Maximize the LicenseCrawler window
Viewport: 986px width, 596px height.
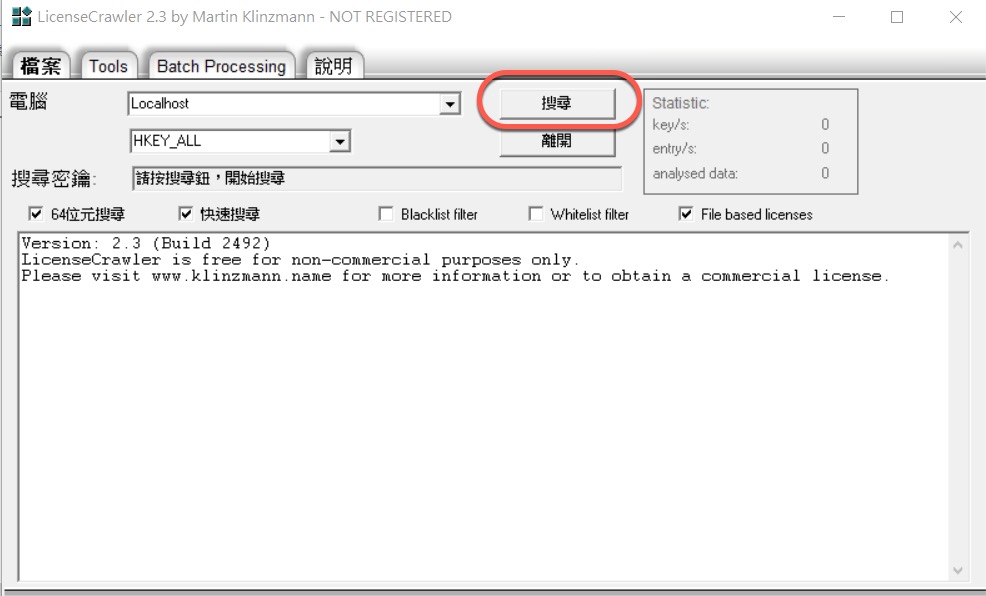pos(897,17)
